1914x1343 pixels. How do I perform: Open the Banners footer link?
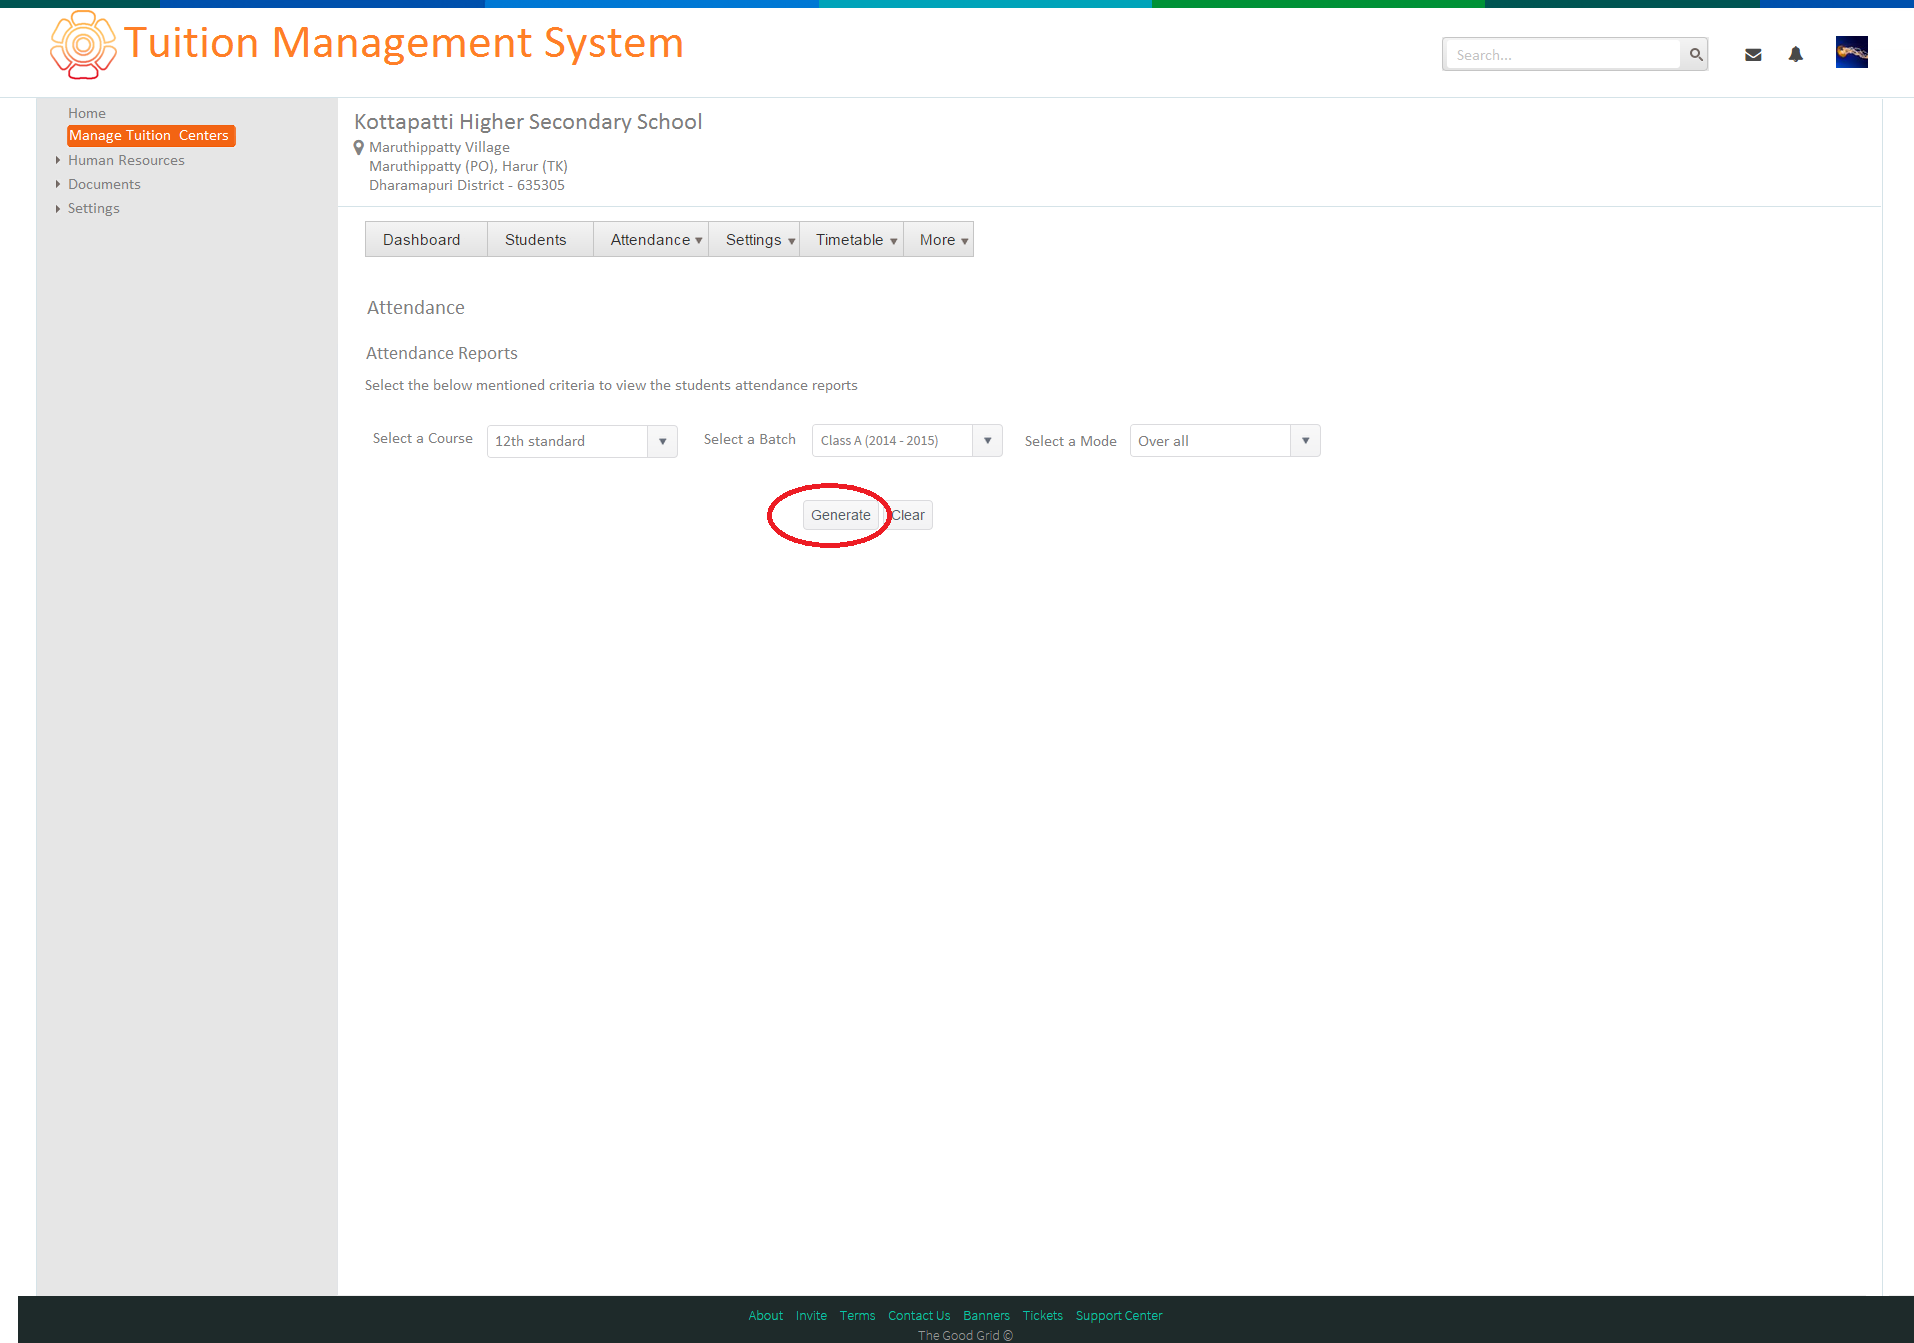pos(986,1315)
